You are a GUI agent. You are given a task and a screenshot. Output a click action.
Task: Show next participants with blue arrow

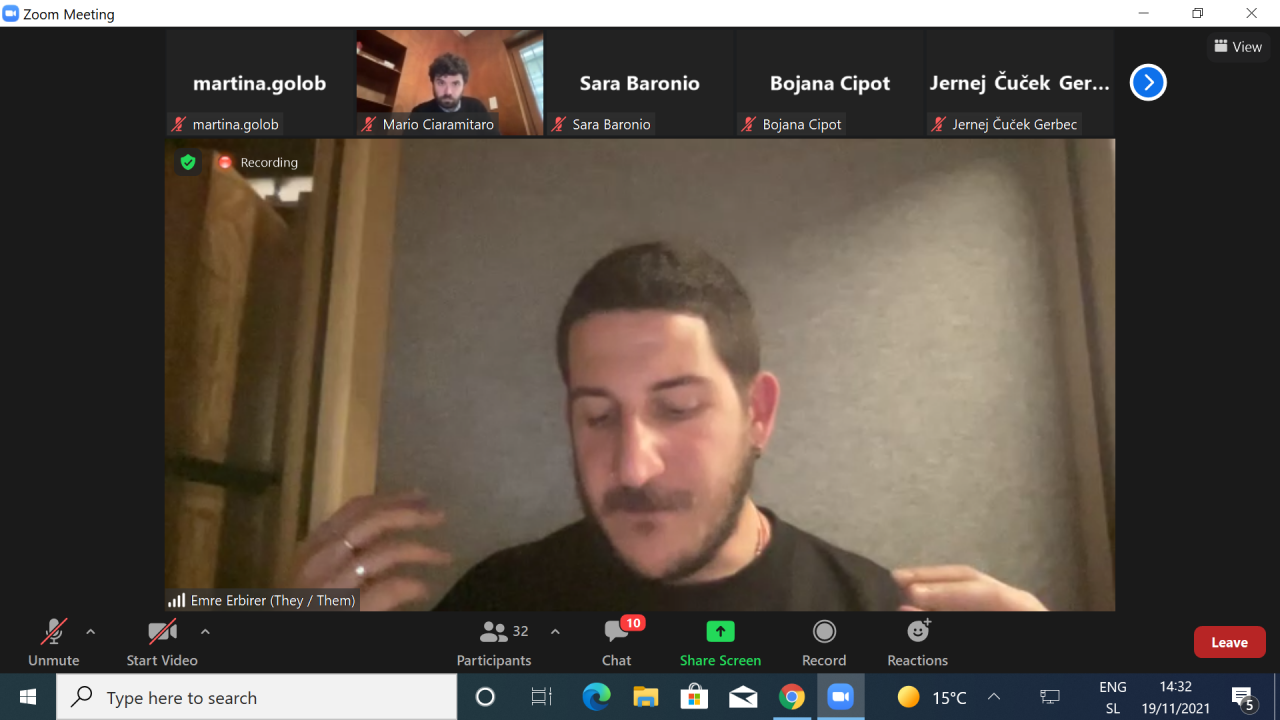(1148, 82)
